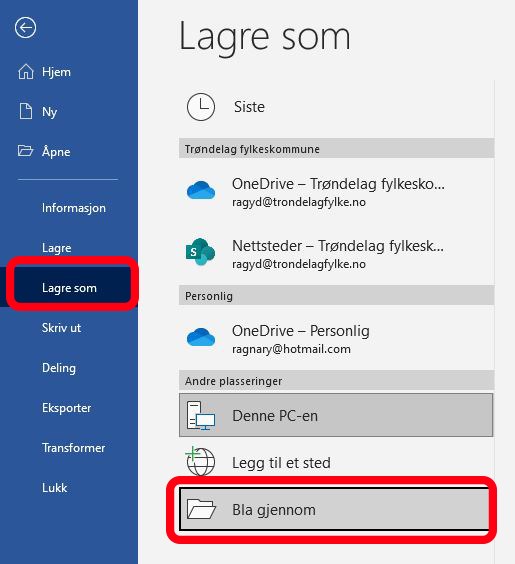This screenshot has height=564, width=515.
Task: Click the clock icon beside Siste
Action: [x=201, y=107]
